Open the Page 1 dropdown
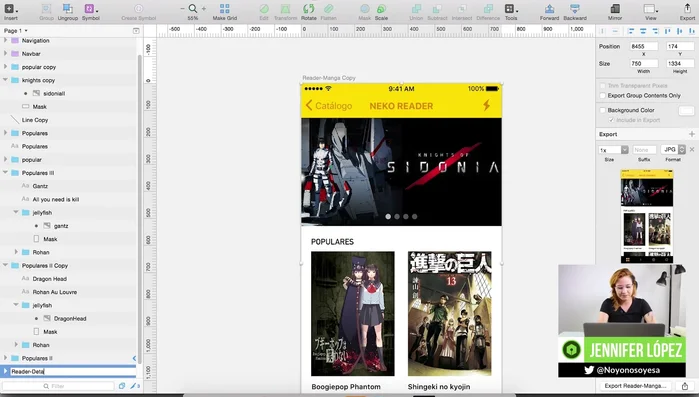The width and height of the screenshot is (699, 397). 16,31
